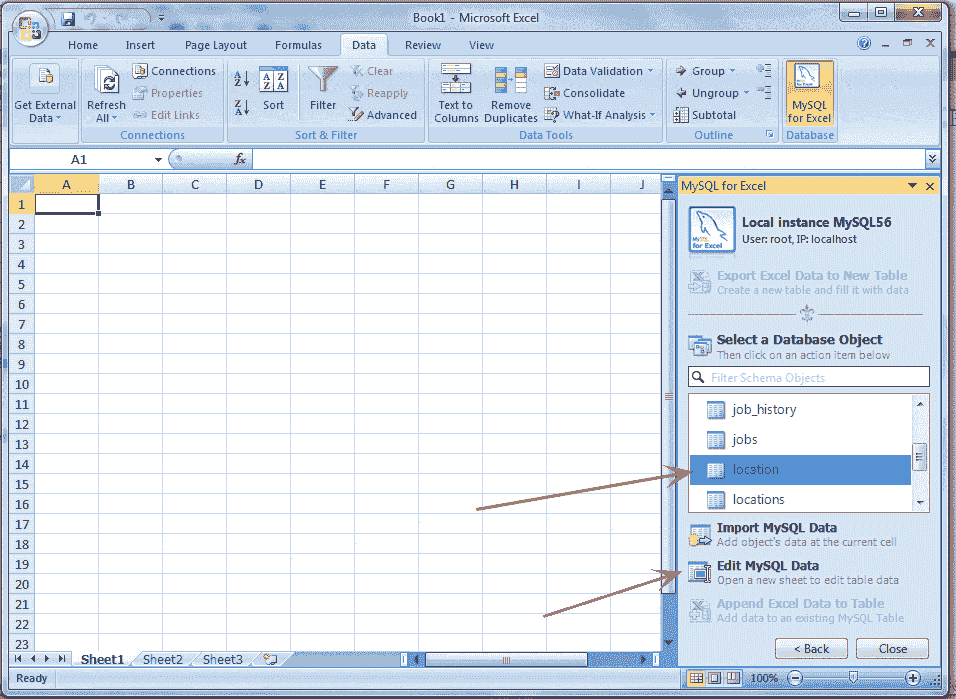Click the Advanced filter icon
This screenshot has width=956, height=699.
[384, 114]
